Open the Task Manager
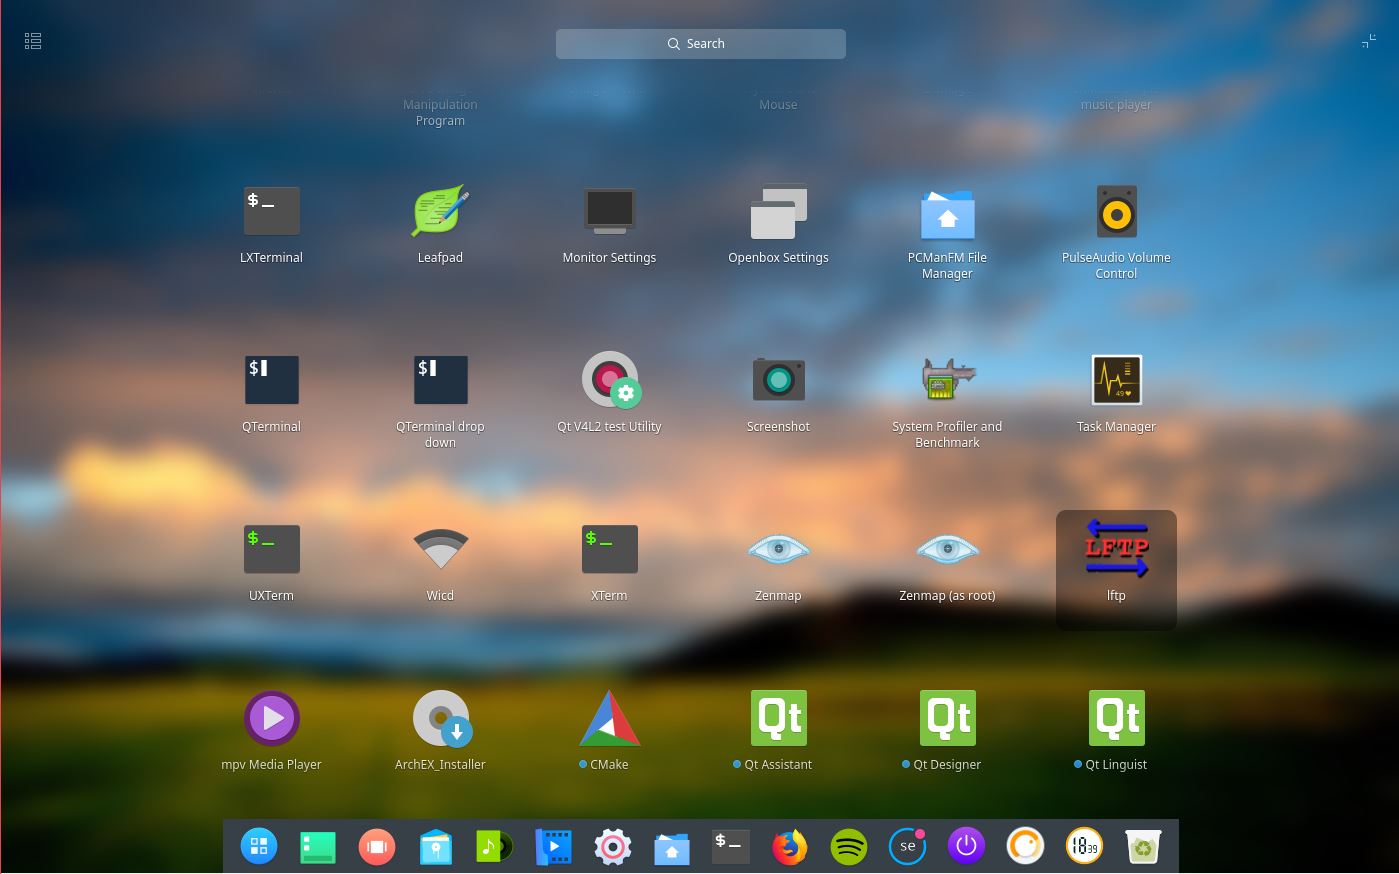This screenshot has height=874, width=1399. pyautogui.click(x=1116, y=390)
